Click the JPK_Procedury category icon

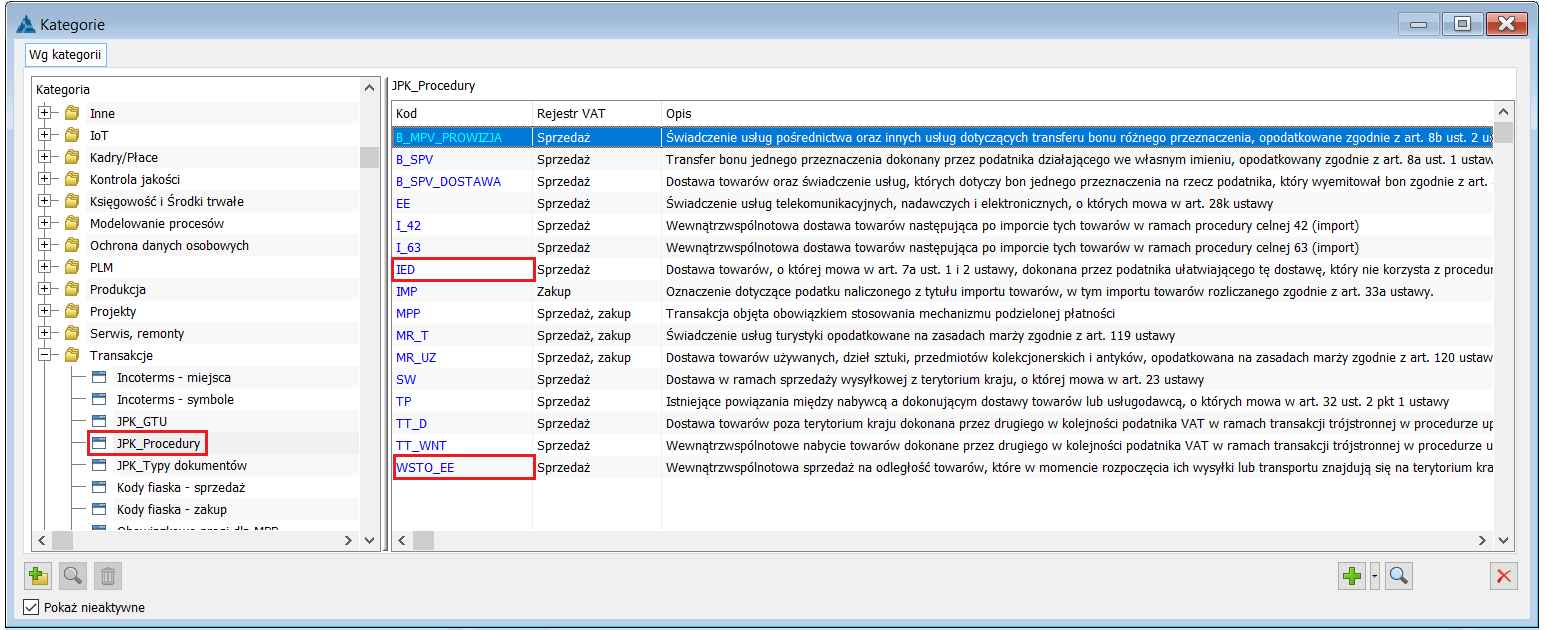click(x=99, y=443)
